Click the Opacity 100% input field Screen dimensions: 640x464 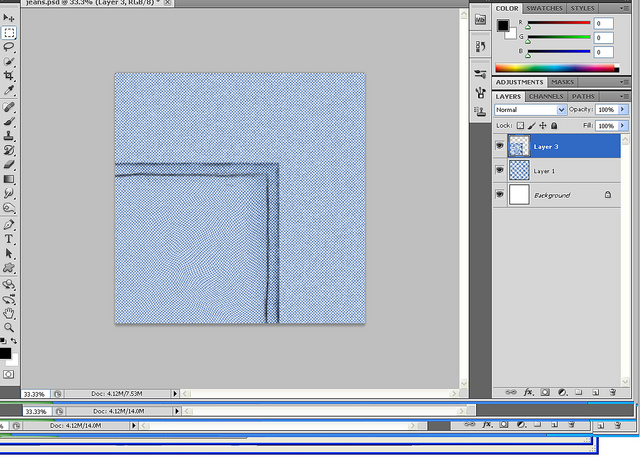(x=607, y=109)
